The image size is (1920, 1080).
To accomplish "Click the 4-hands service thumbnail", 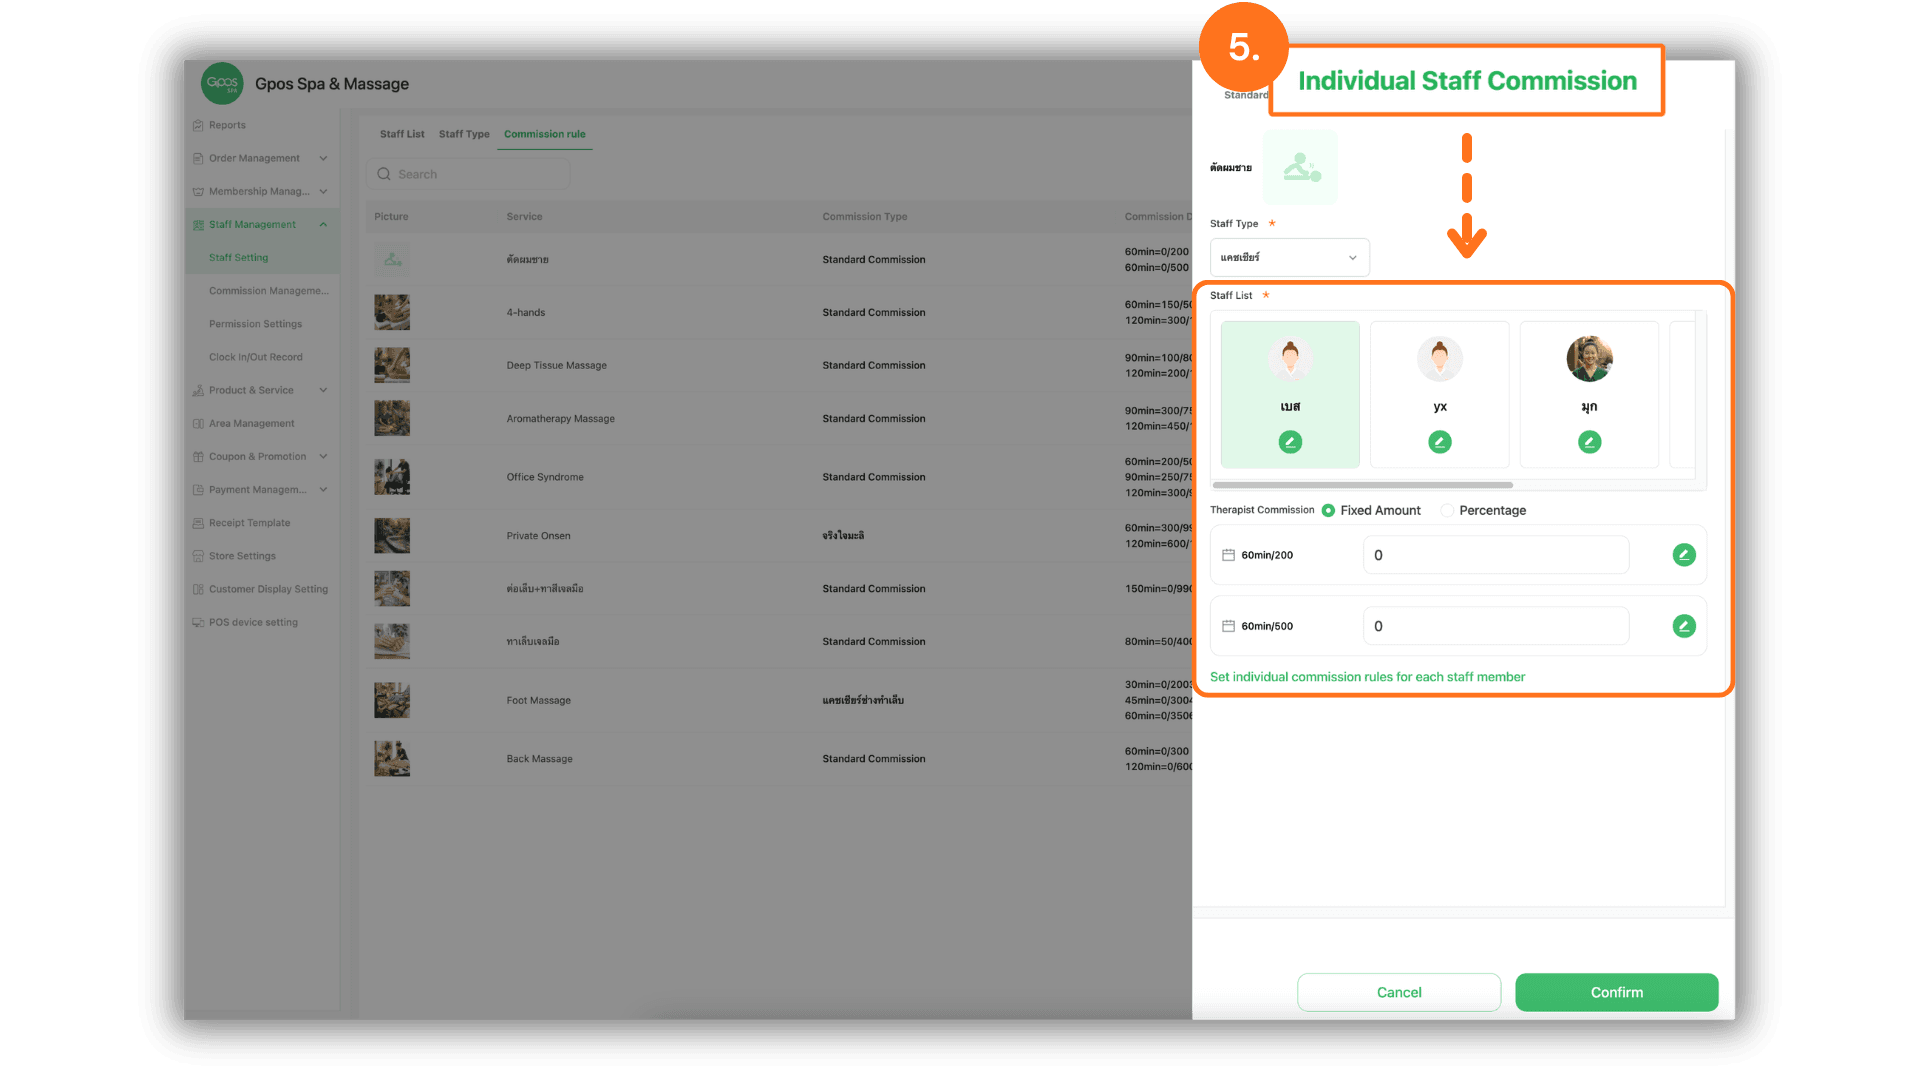I will pyautogui.click(x=392, y=312).
